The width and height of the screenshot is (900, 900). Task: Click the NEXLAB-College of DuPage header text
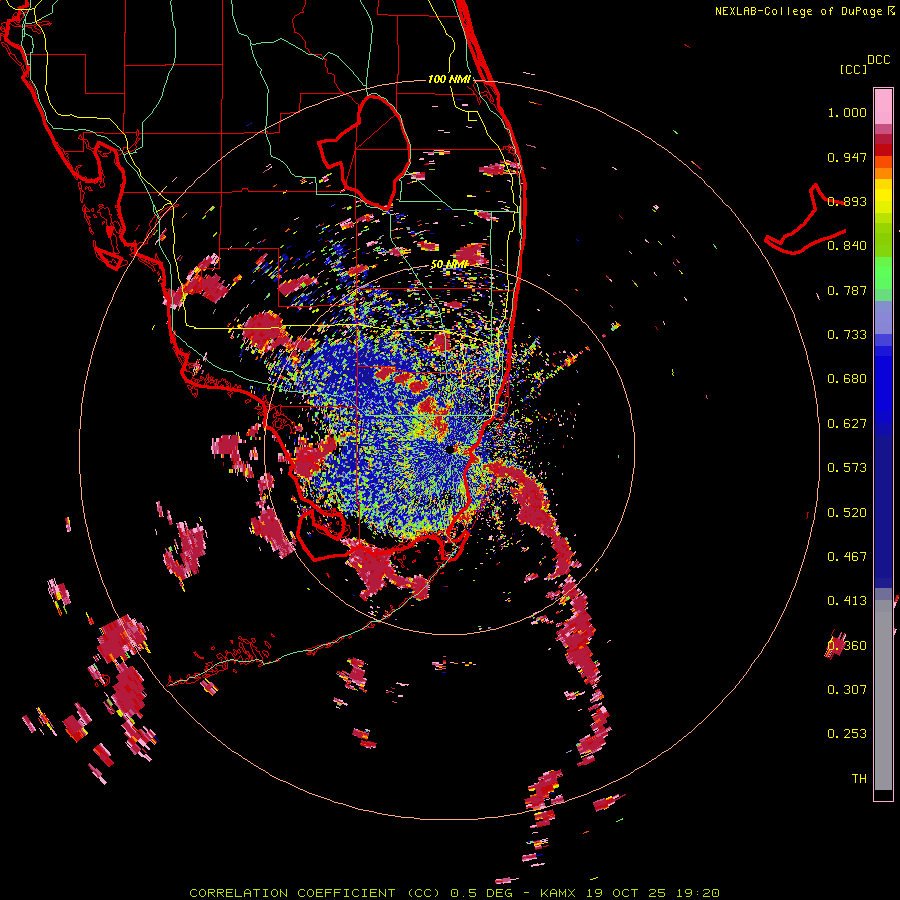800,11
